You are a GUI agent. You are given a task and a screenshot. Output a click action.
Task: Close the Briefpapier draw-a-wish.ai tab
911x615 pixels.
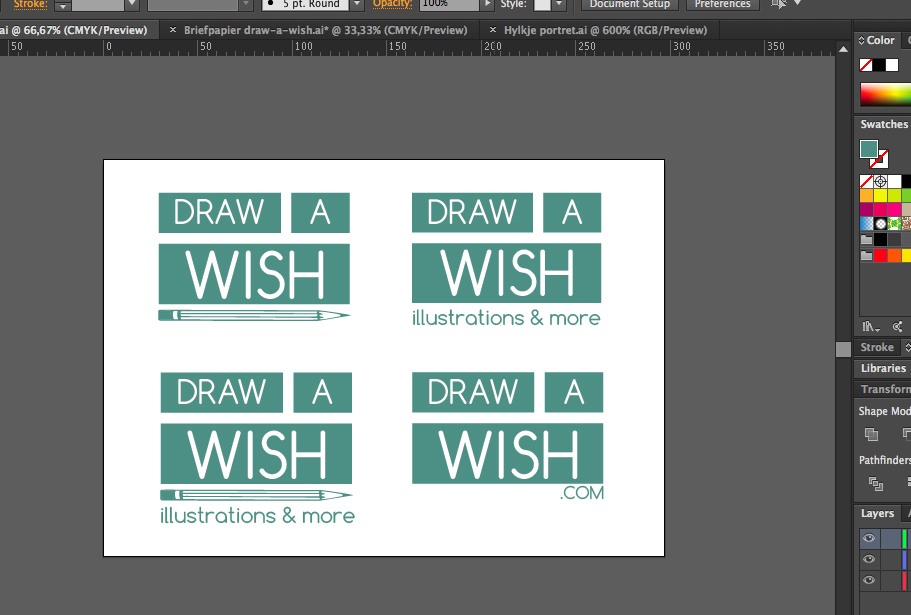(173, 30)
